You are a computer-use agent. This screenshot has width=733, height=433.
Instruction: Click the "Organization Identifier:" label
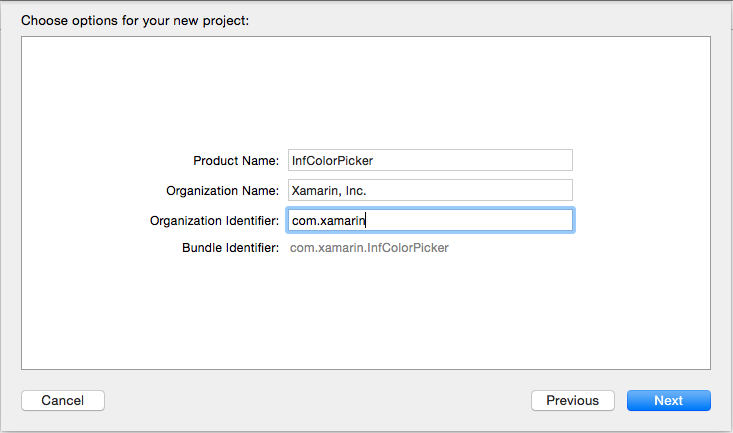214,221
